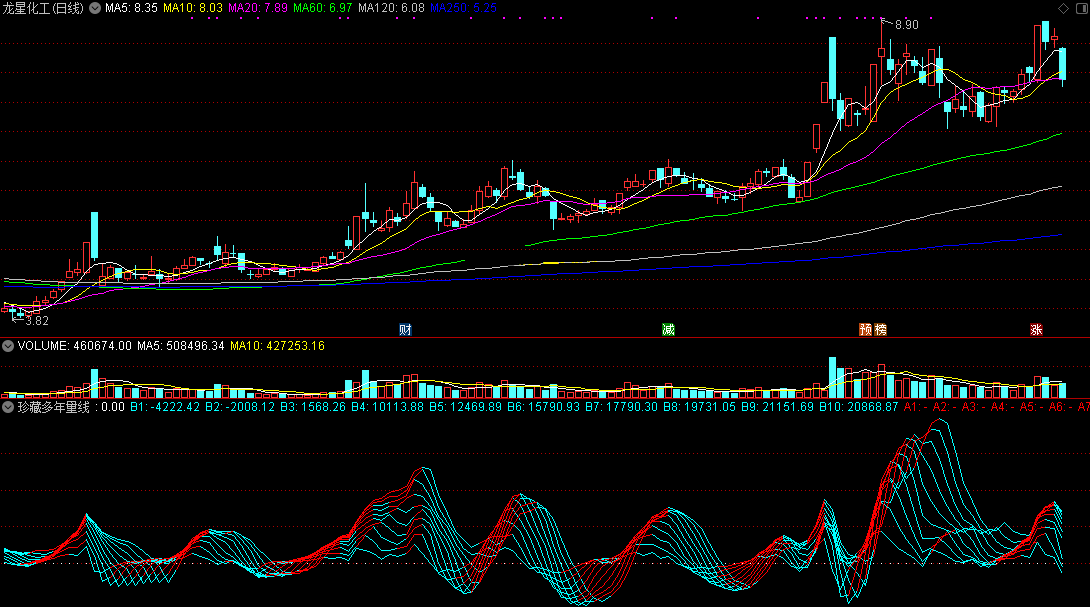
Task: Select the blue MA250: 5.25 label
Action: click(464, 8)
